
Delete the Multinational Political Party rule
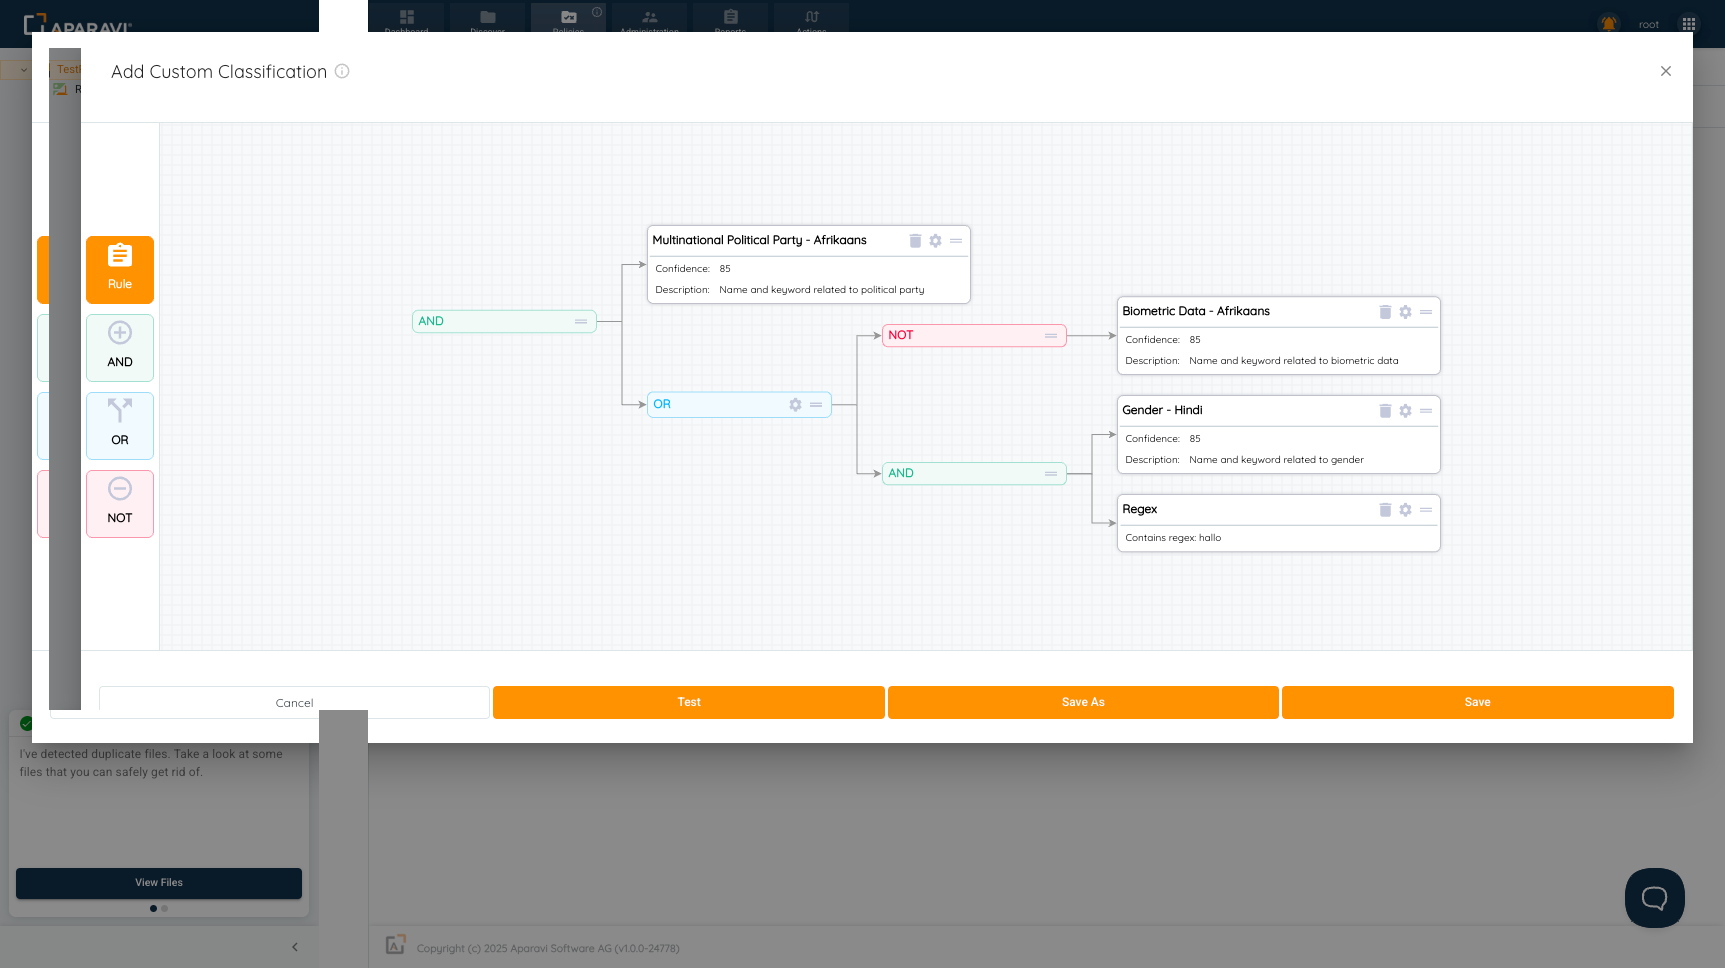pyautogui.click(x=915, y=241)
